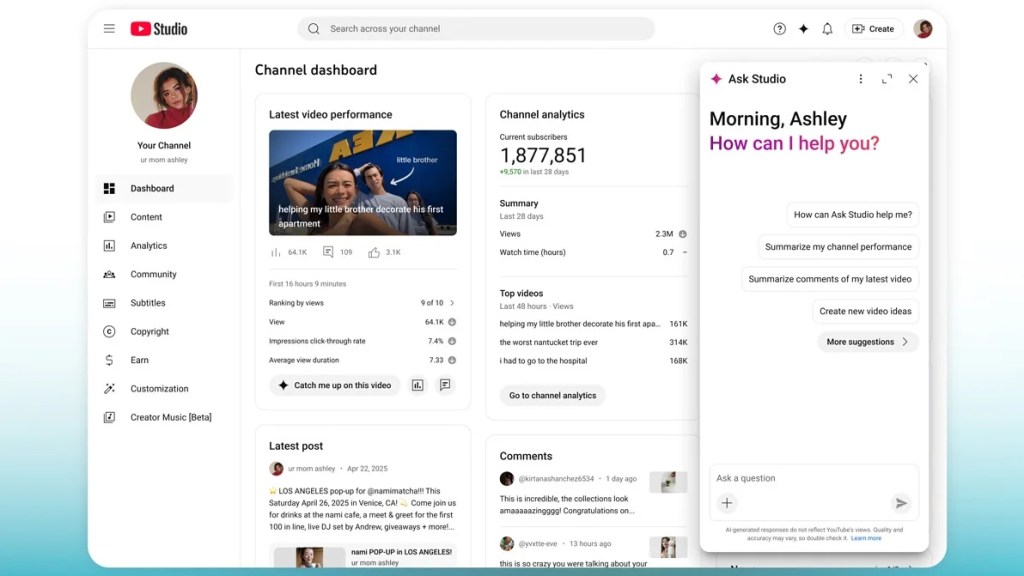This screenshot has height=576, width=1024.
Task: Click the help question mark icon
Action: point(780,29)
